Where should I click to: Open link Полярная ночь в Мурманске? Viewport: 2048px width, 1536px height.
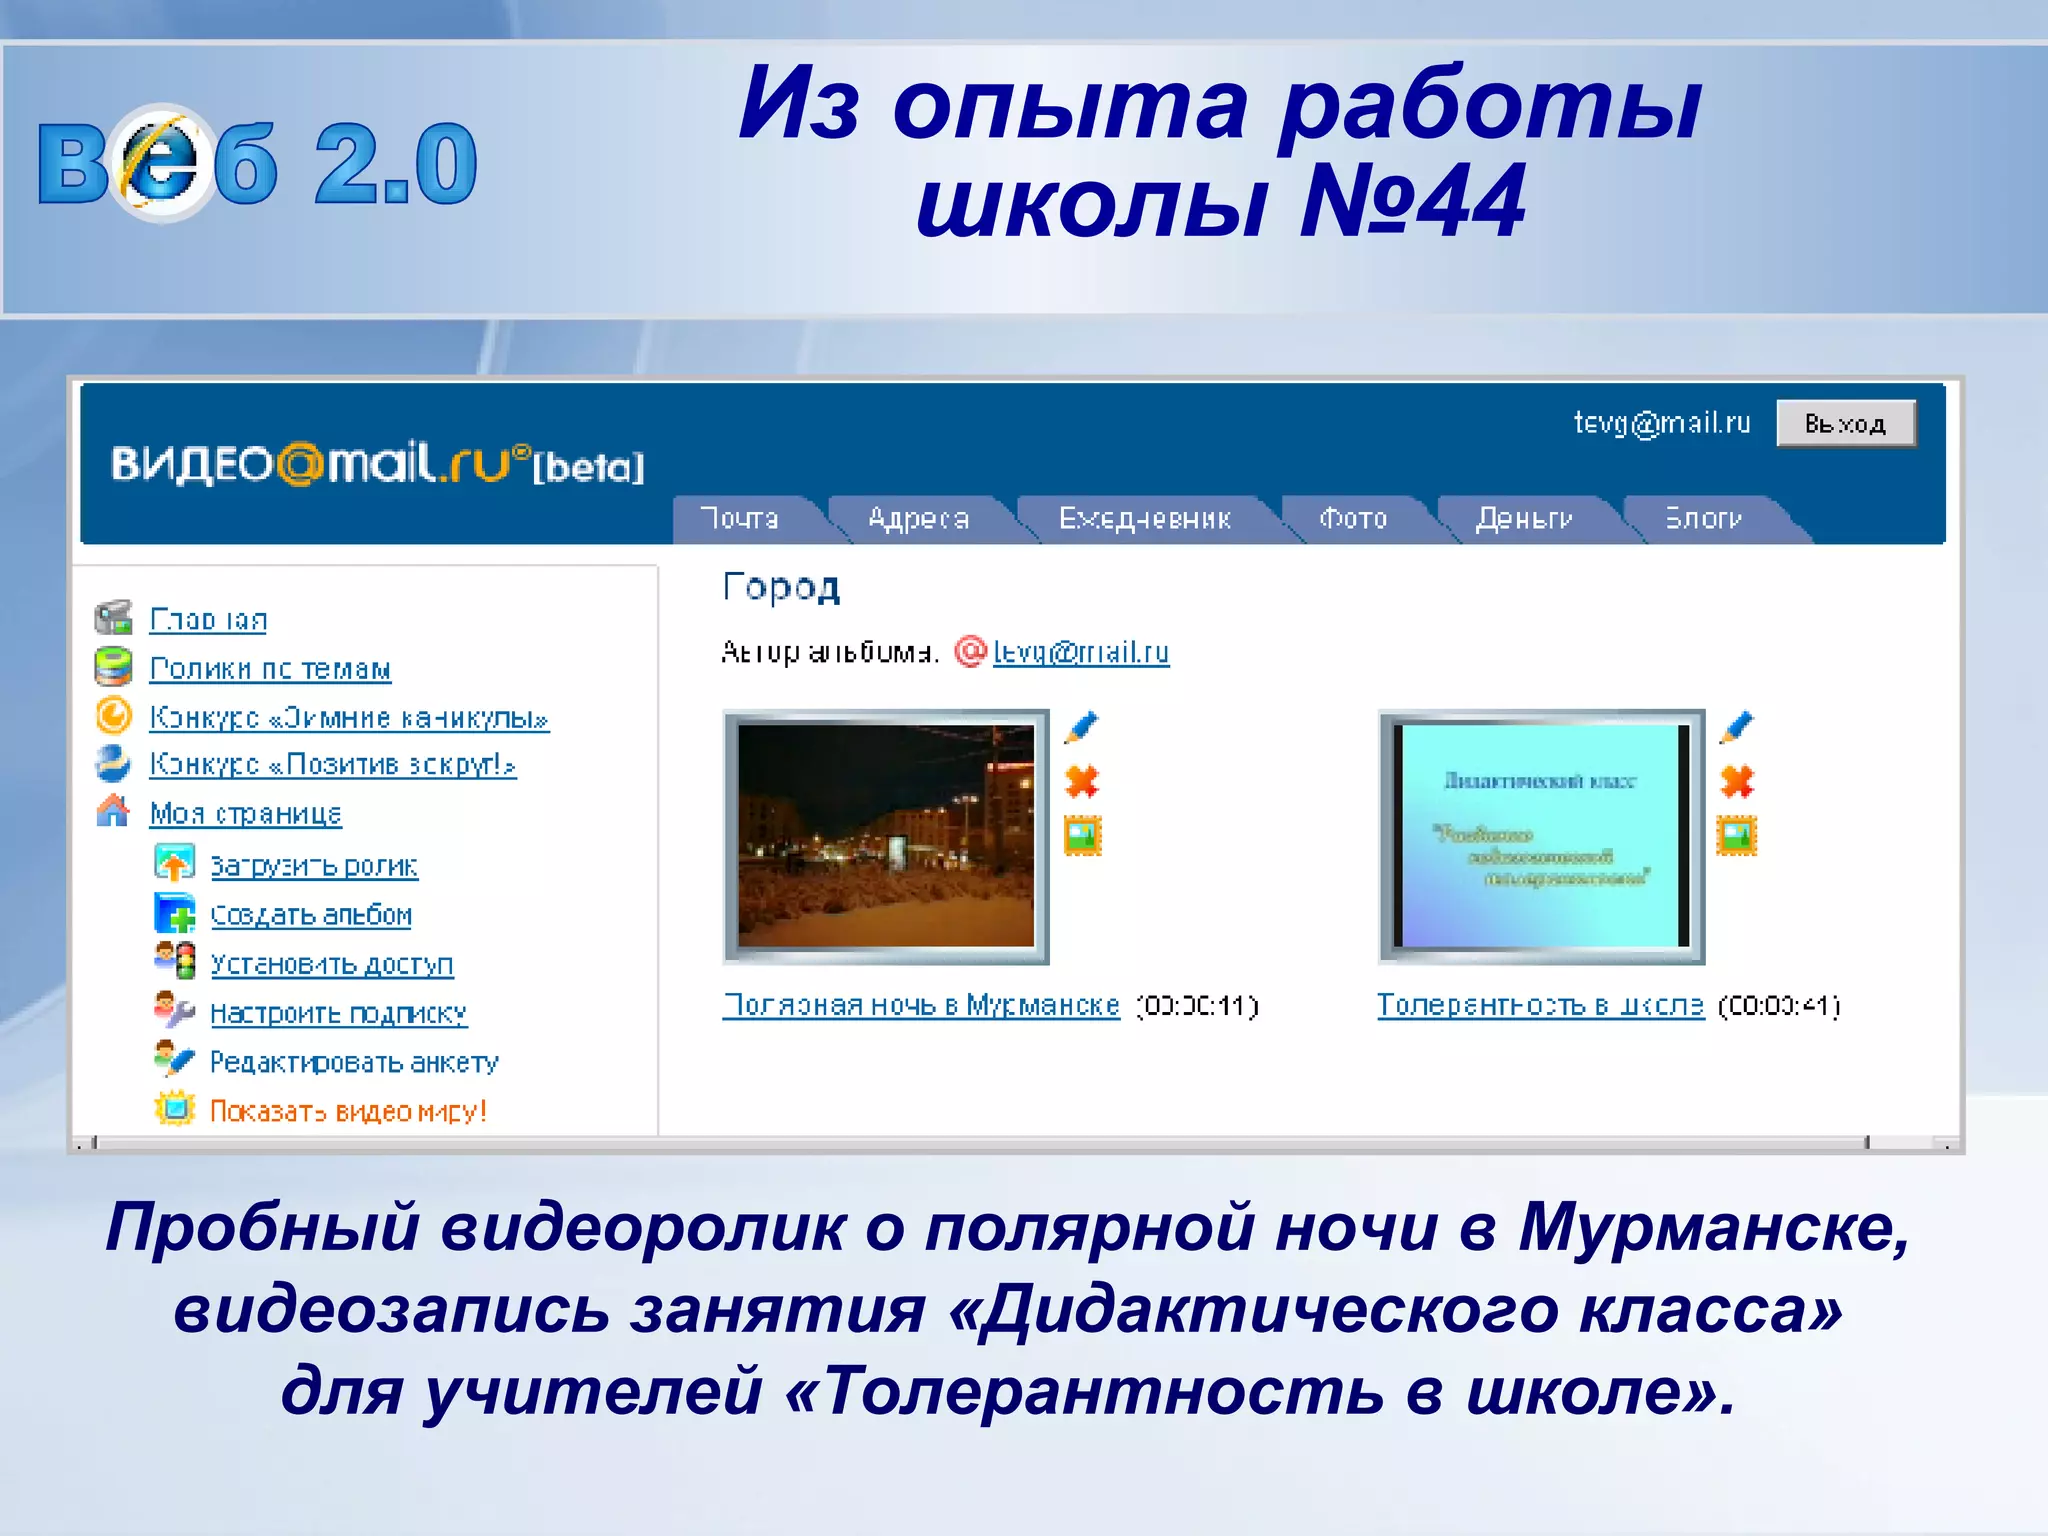click(x=921, y=1005)
